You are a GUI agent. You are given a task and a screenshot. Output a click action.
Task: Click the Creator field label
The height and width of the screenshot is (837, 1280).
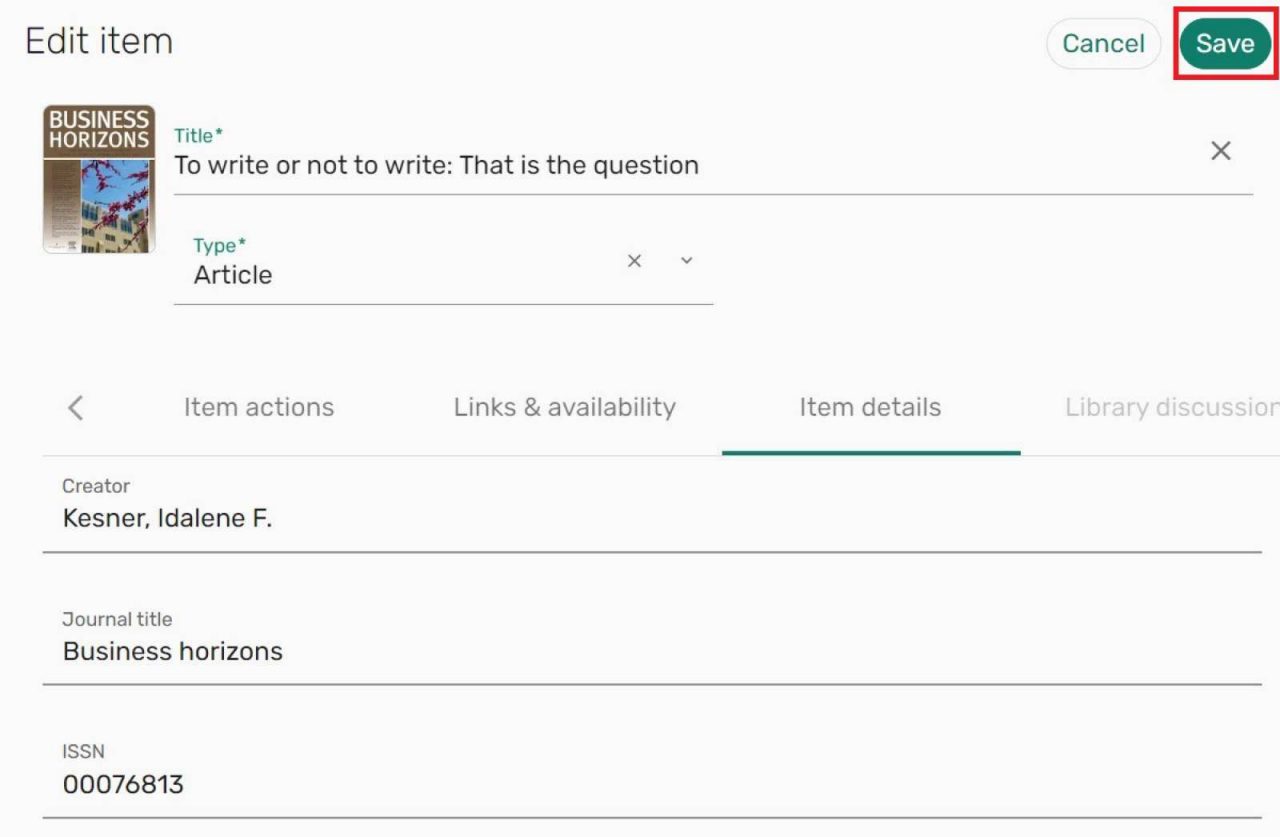pyautogui.click(x=96, y=486)
